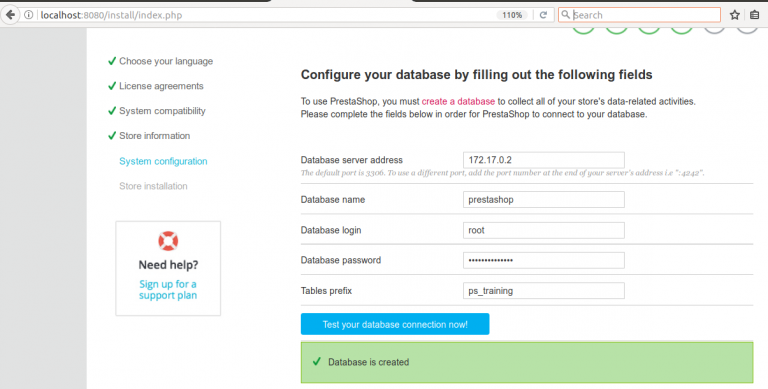Click the "Configure your database" heading
The image size is (768, 389).
coord(477,74)
